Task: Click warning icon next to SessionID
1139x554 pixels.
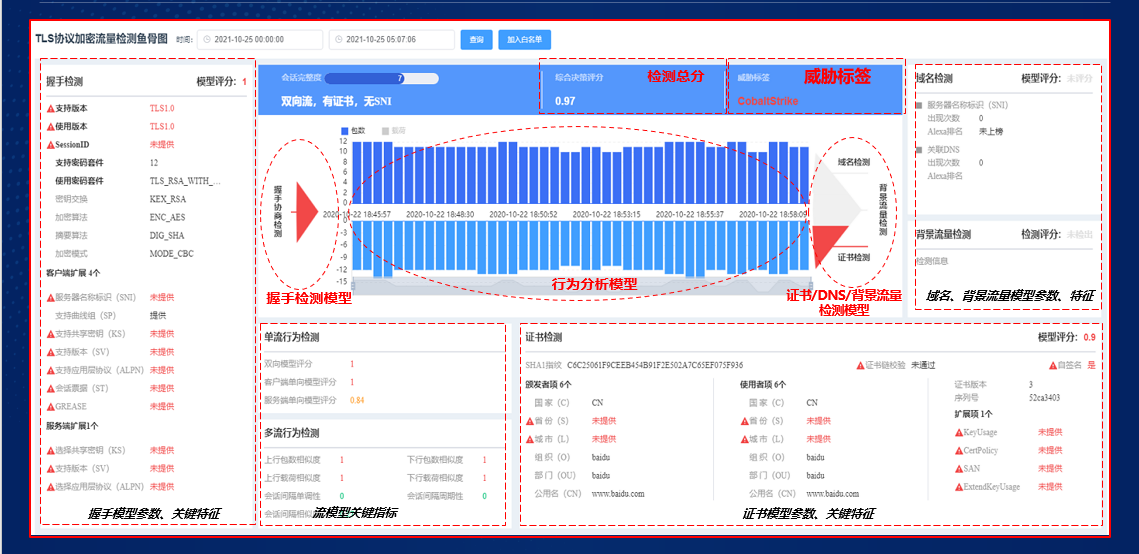Action: click(x=50, y=144)
